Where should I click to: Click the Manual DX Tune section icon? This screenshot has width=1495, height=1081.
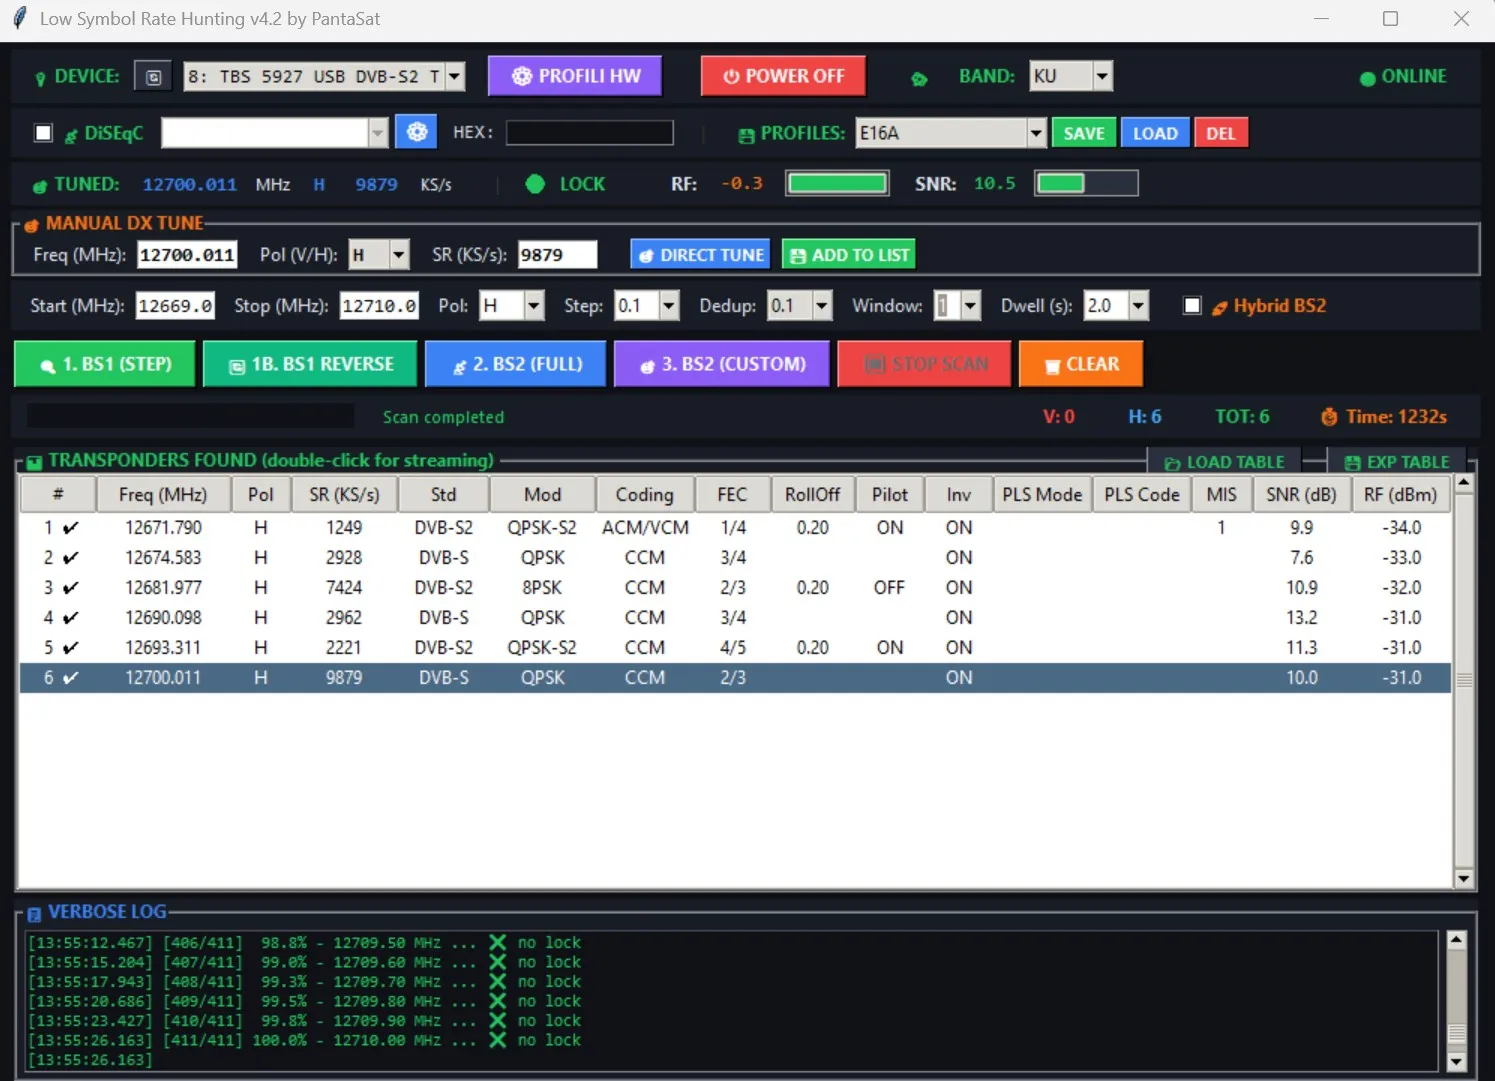coord(31,225)
